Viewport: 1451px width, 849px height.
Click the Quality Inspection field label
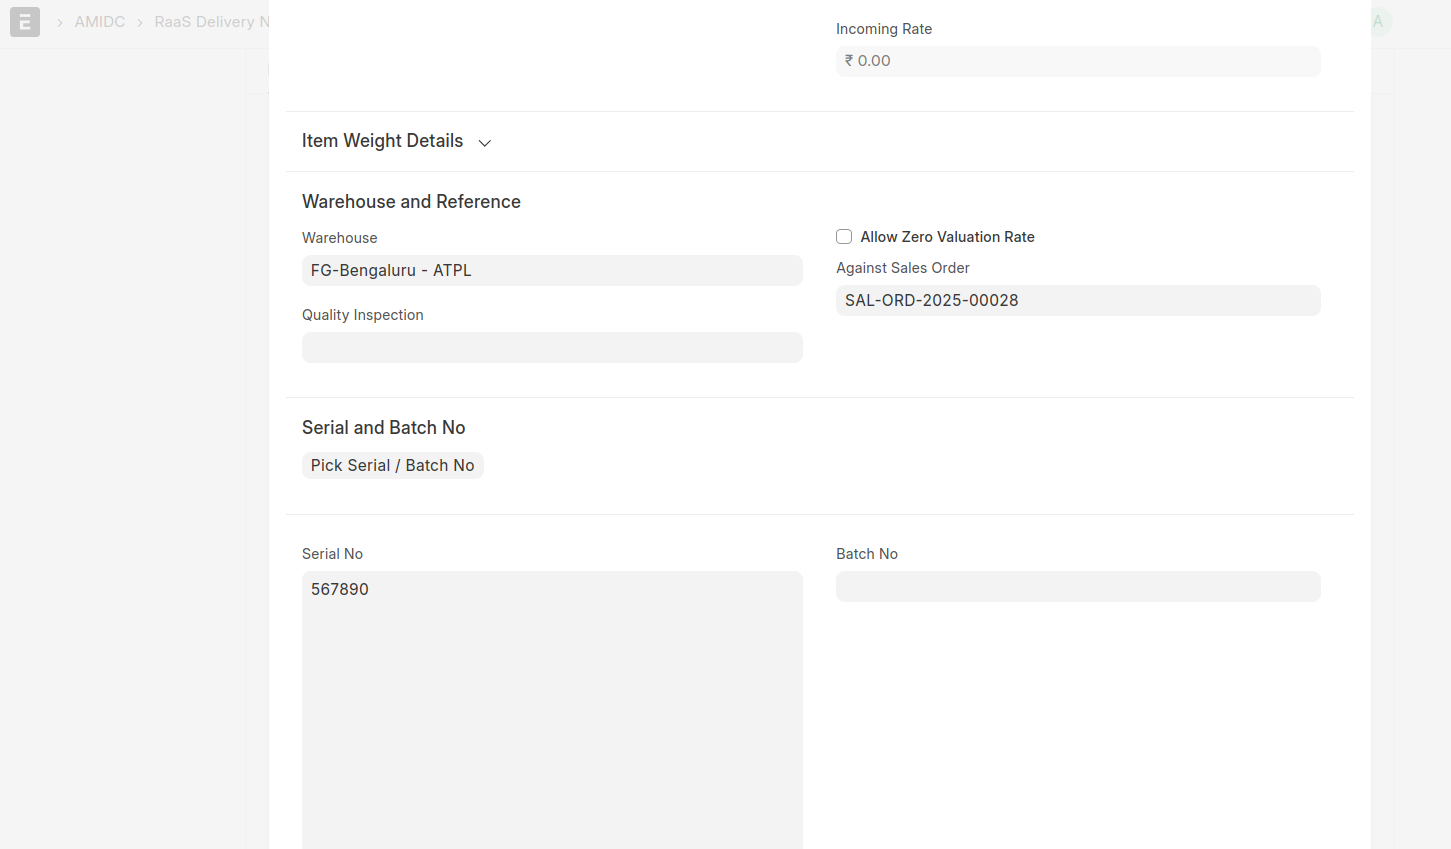(362, 315)
